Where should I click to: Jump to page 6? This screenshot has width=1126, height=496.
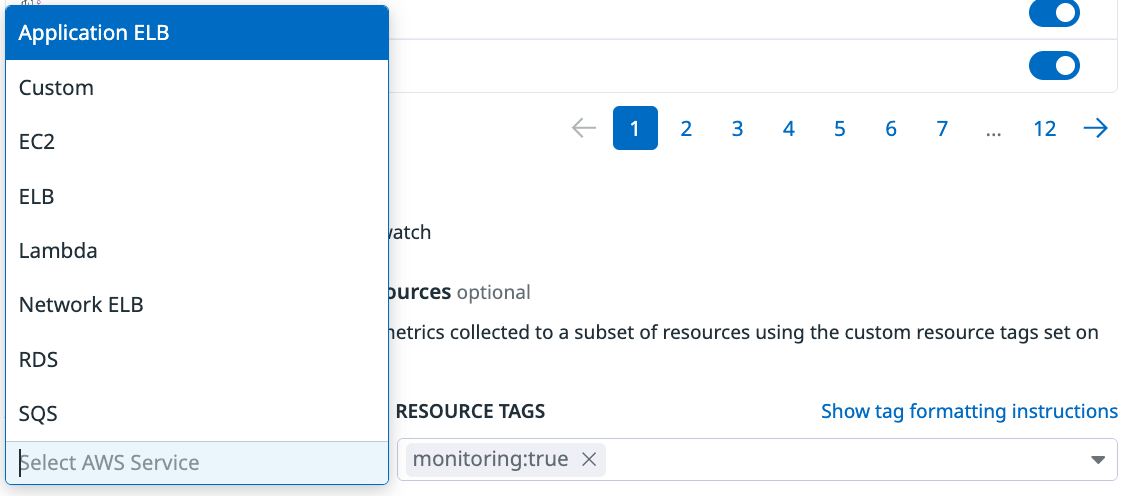(891, 128)
